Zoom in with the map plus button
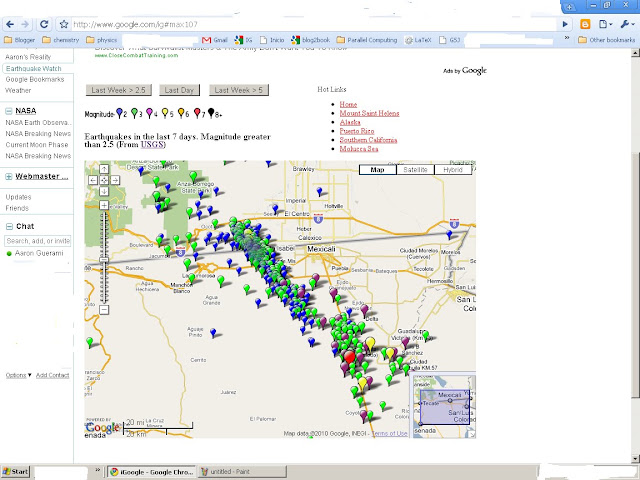This screenshot has width=640, height=480. pyautogui.click(x=104, y=205)
